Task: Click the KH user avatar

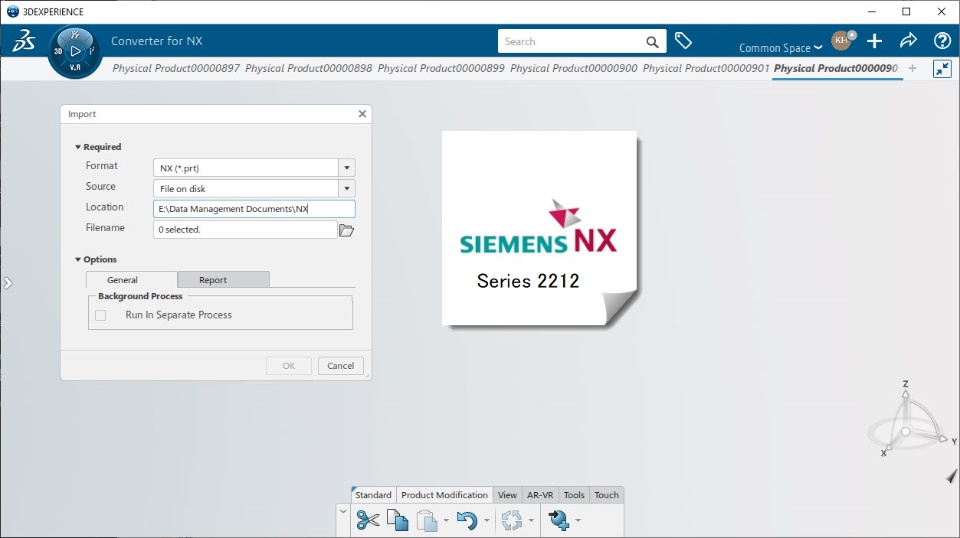Action: coord(842,41)
